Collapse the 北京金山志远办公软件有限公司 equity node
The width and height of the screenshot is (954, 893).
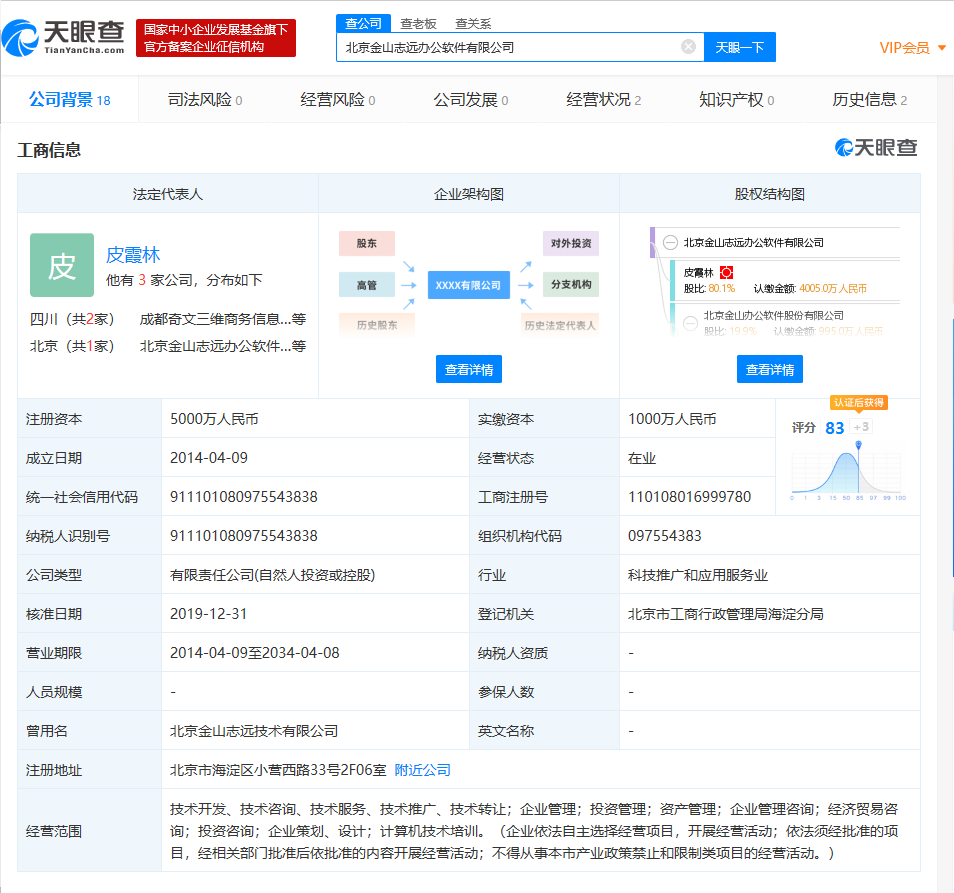670,243
